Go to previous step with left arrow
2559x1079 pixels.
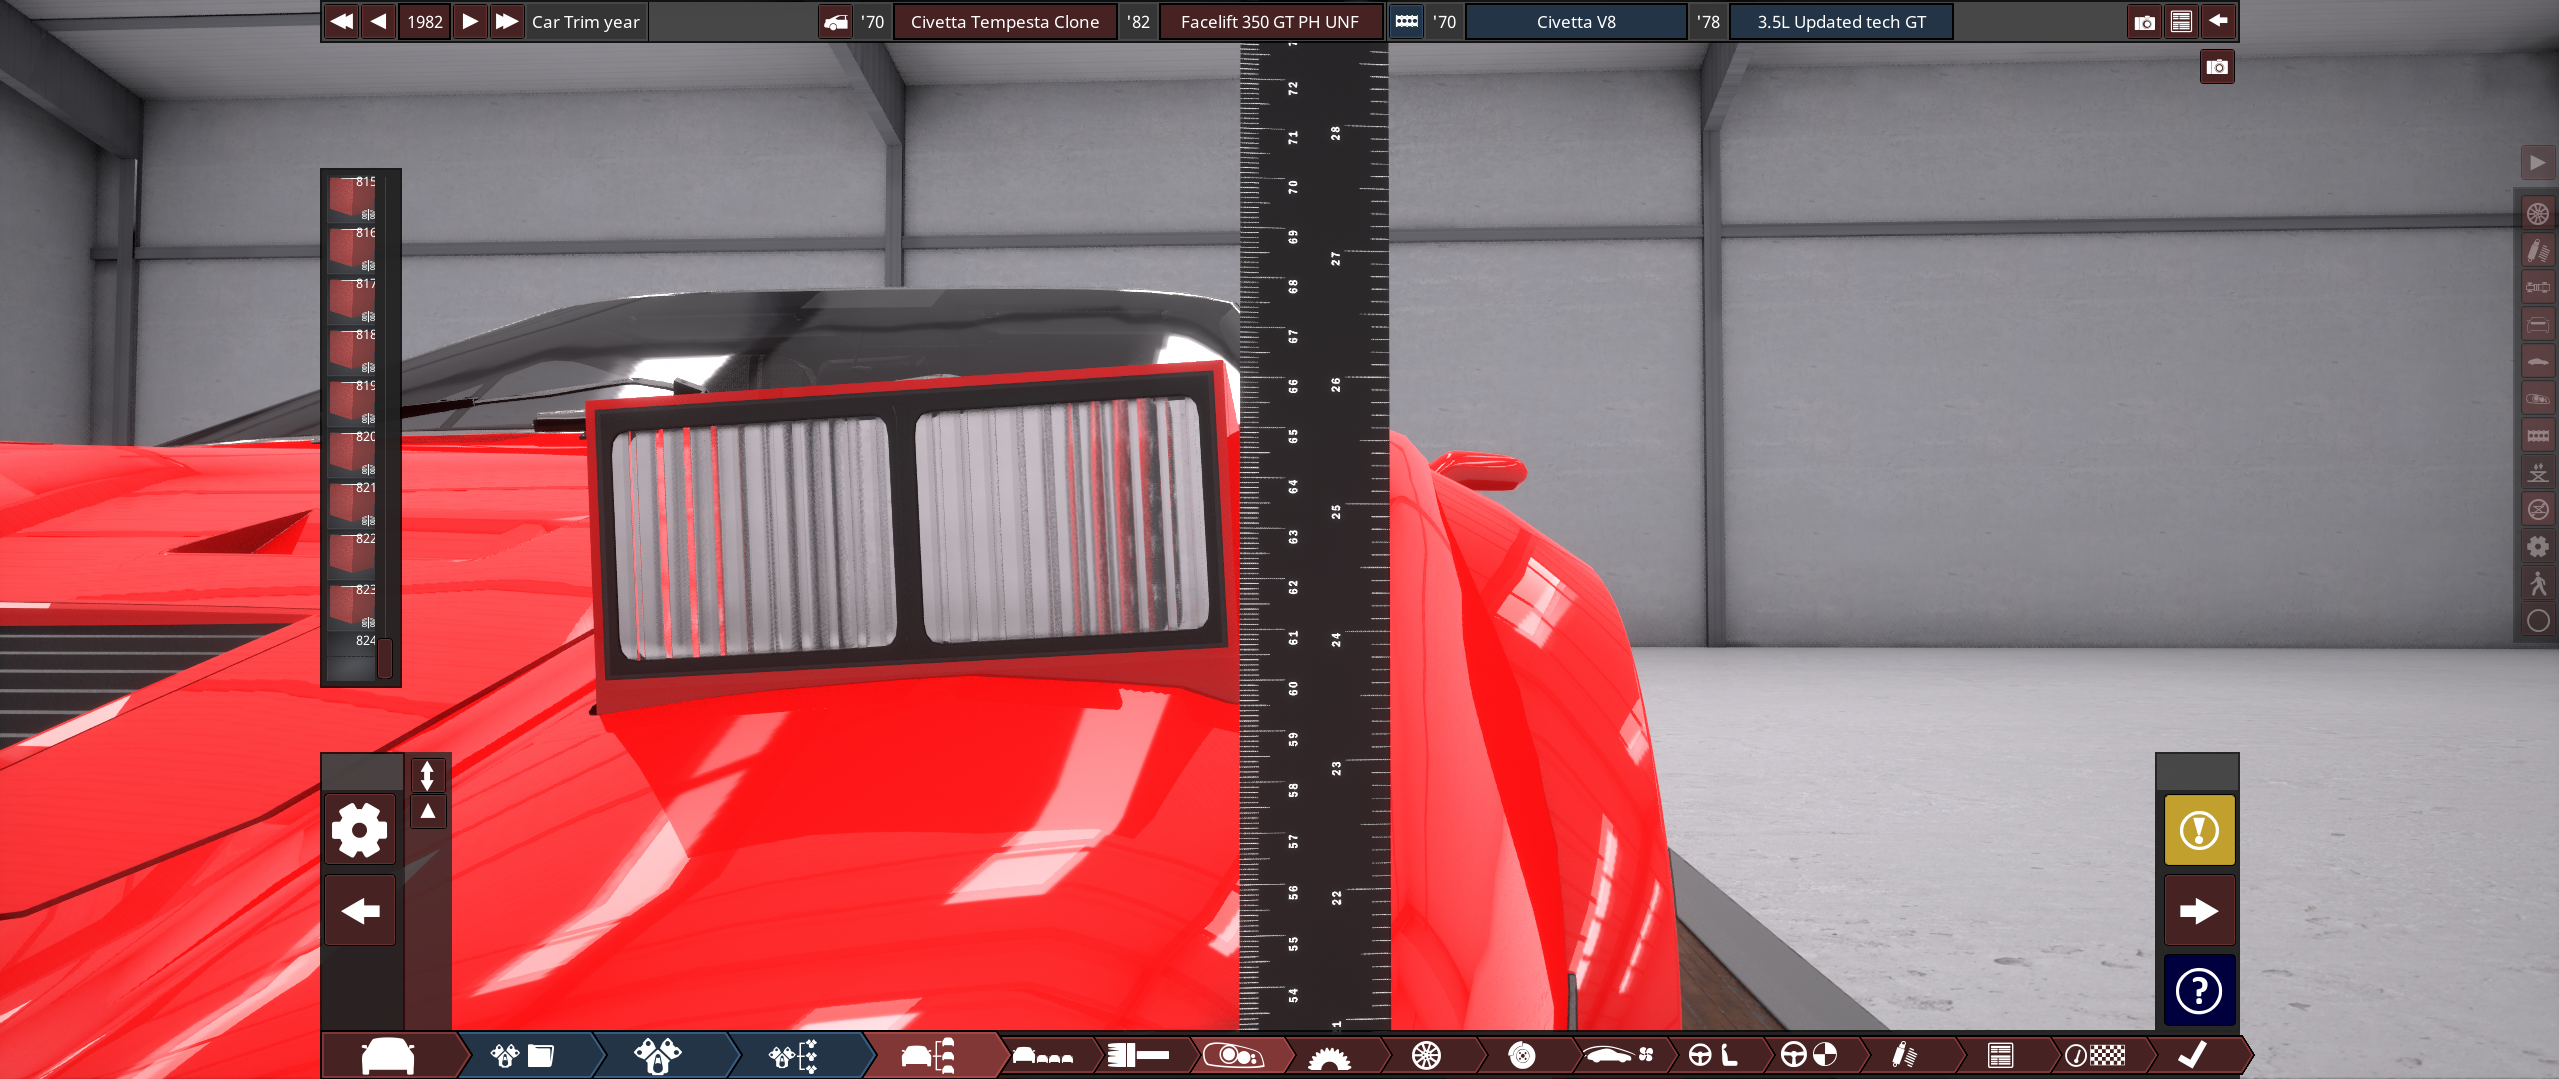click(x=360, y=910)
